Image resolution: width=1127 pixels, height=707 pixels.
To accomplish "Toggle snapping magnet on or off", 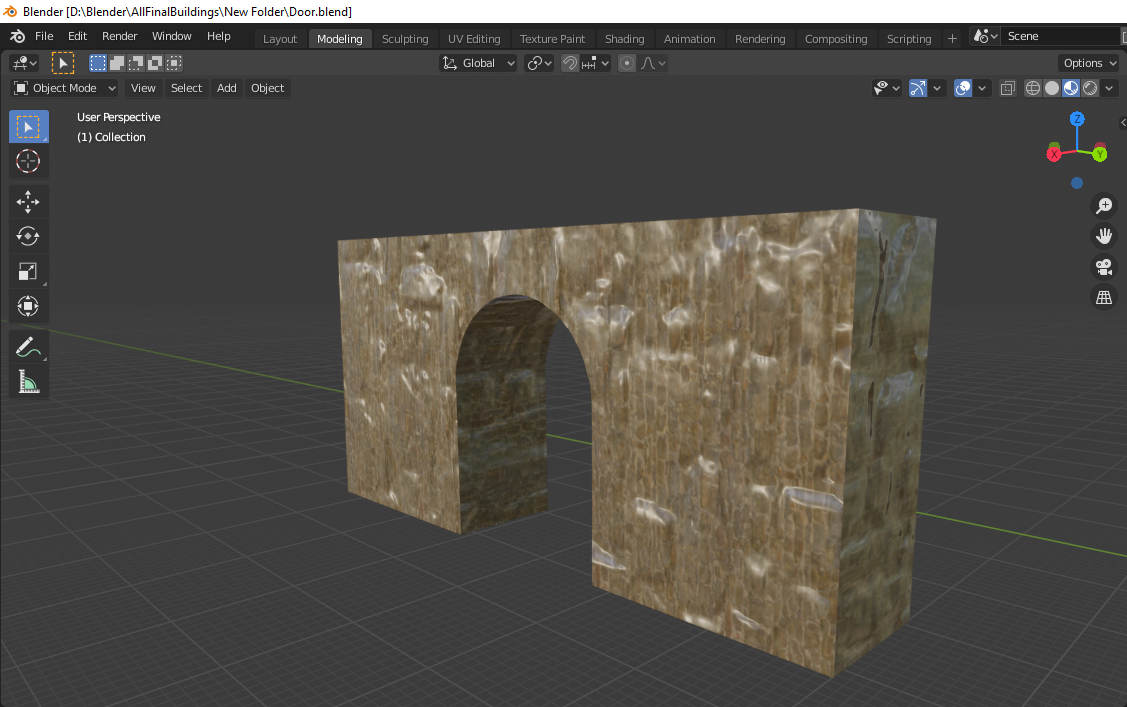I will click(x=569, y=63).
